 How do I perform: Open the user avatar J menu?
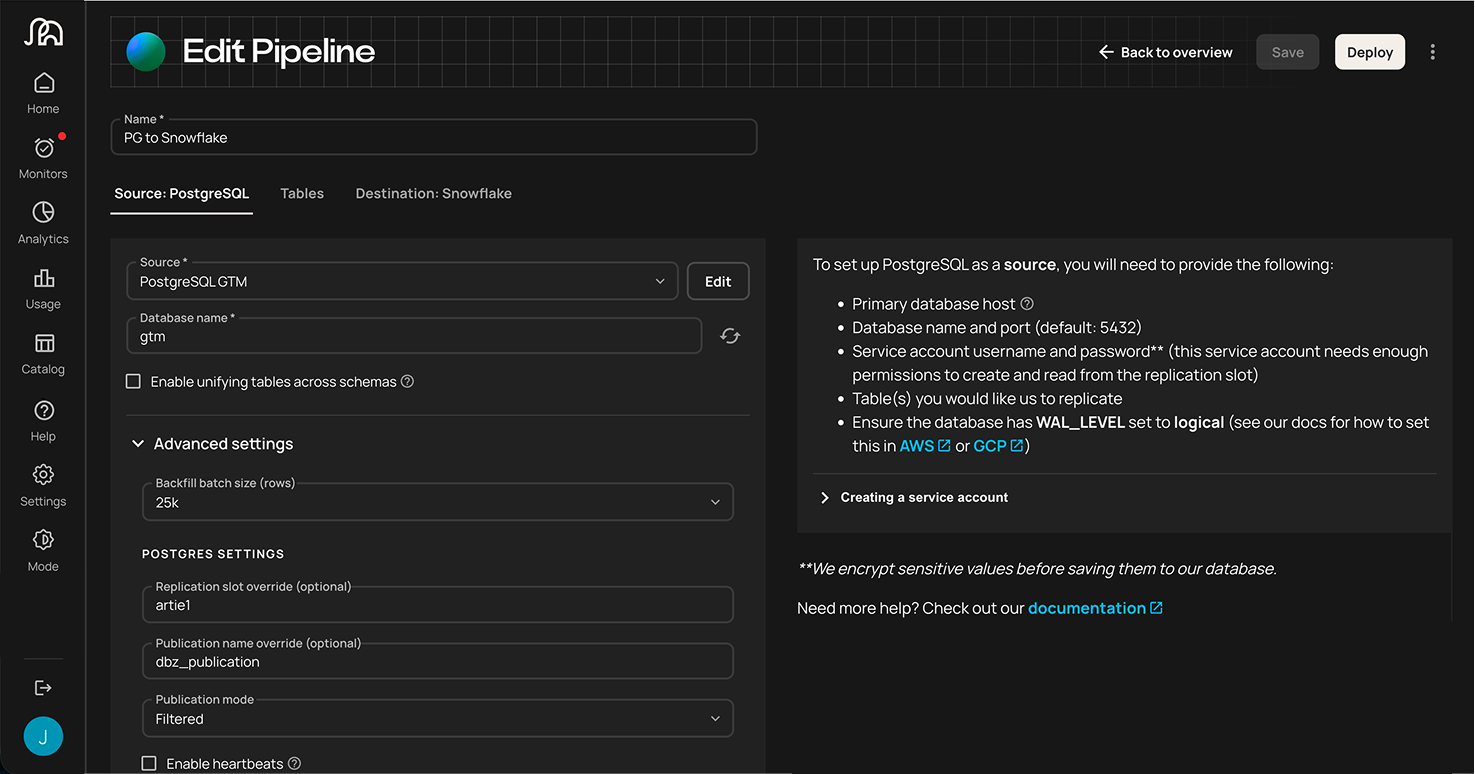(43, 737)
